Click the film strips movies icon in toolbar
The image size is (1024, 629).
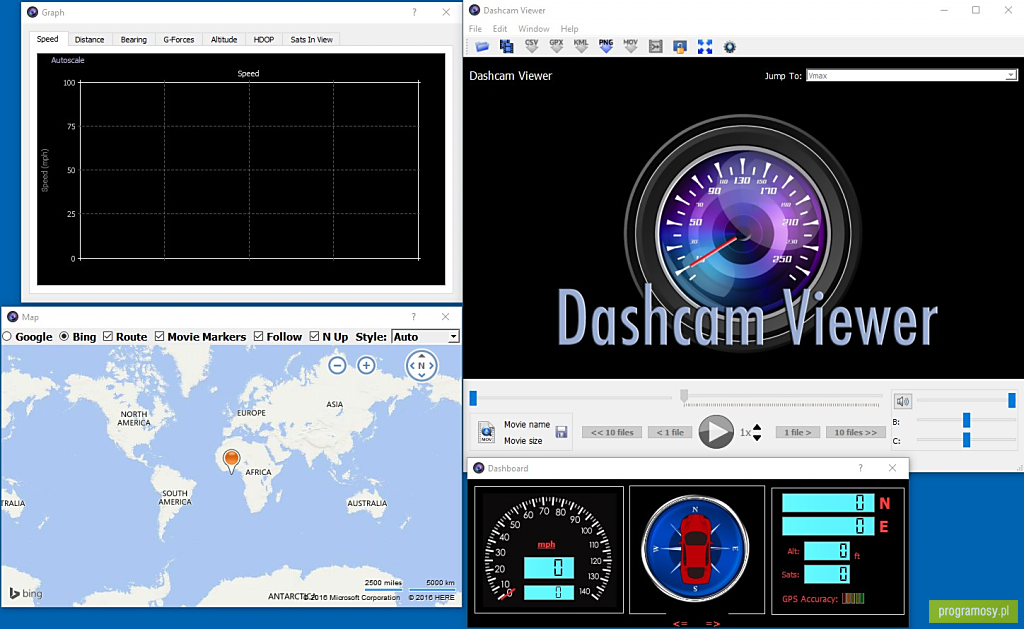pos(506,46)
